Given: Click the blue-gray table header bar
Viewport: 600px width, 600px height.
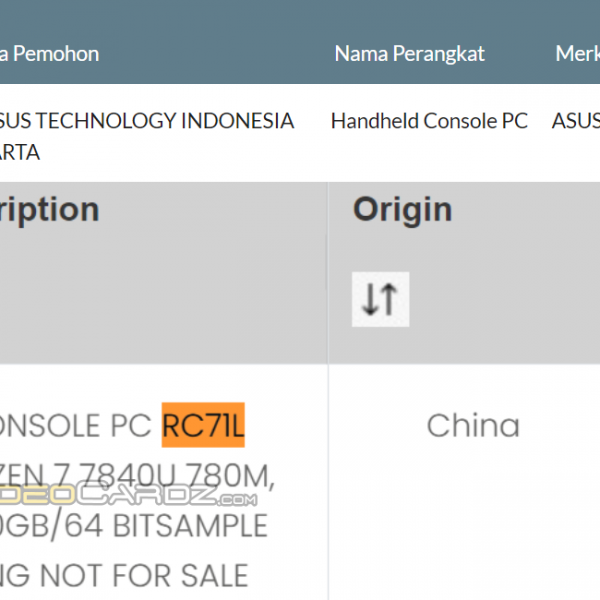Looking at the screenshot, I should click(300, 42).
